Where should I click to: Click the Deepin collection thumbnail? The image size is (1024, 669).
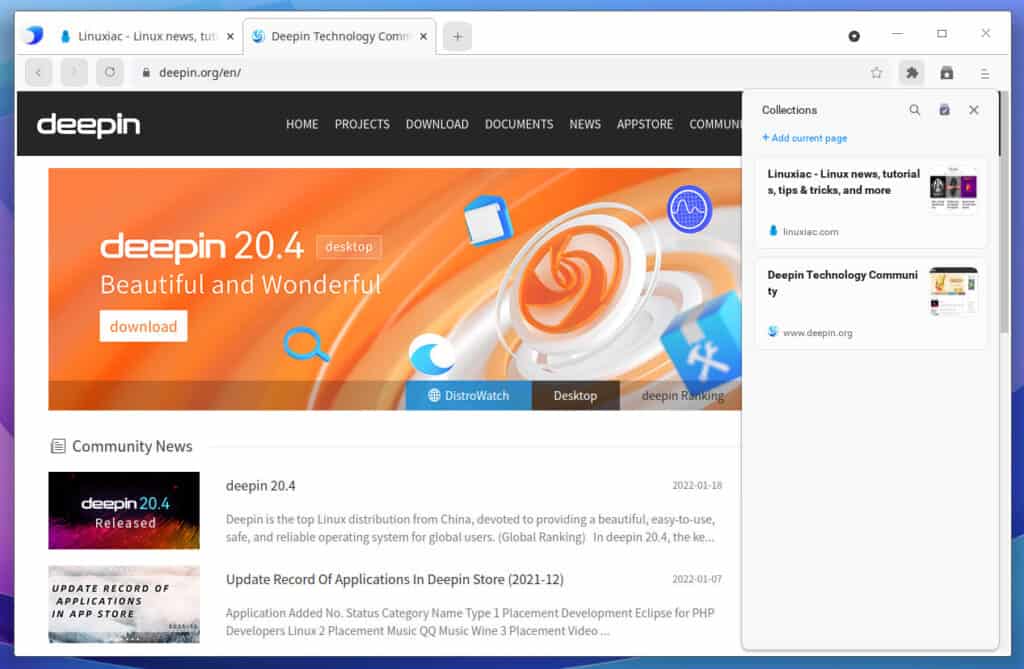[x=953, y=290]
